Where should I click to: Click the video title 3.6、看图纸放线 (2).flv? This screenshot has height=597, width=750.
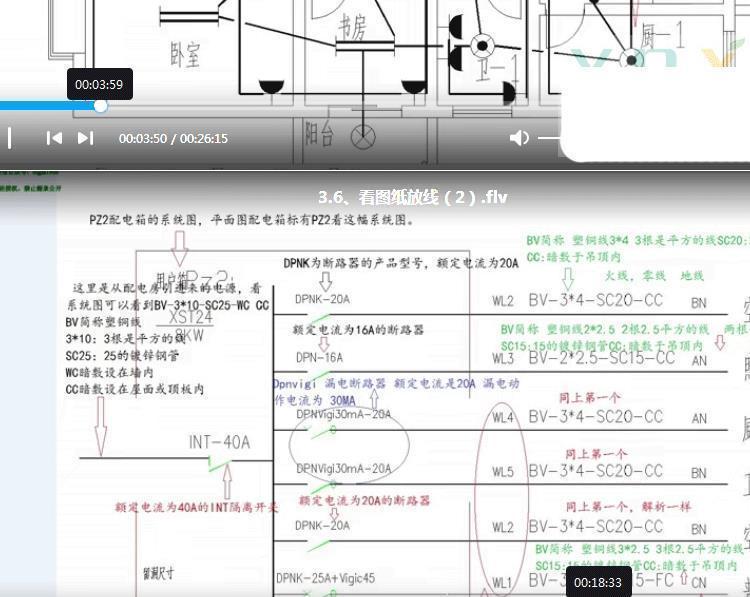pyautogui.click(x=412, y=197)
